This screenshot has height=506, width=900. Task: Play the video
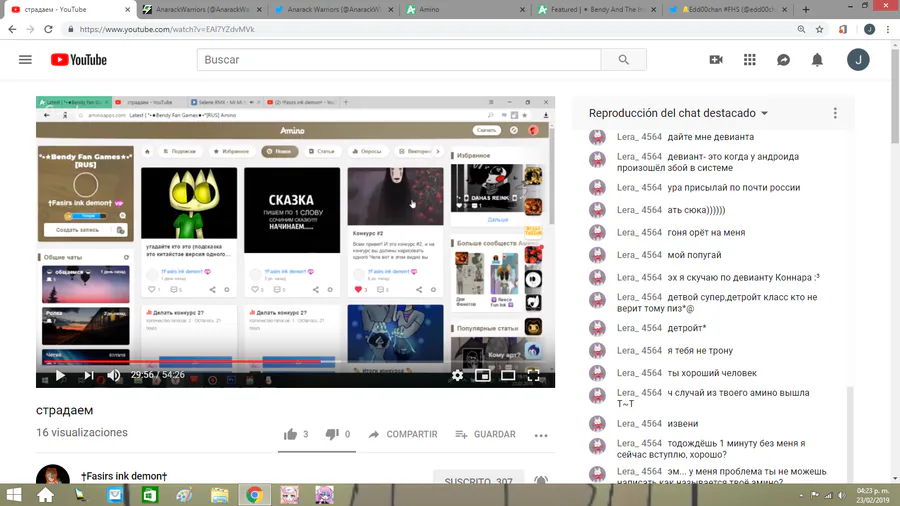pyautogui.click(x=60, y=375)
